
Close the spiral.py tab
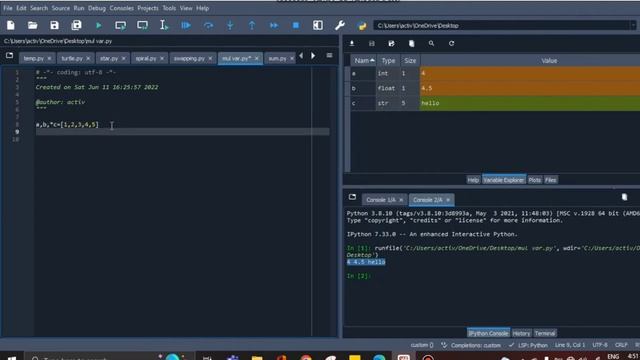point(162,58)
